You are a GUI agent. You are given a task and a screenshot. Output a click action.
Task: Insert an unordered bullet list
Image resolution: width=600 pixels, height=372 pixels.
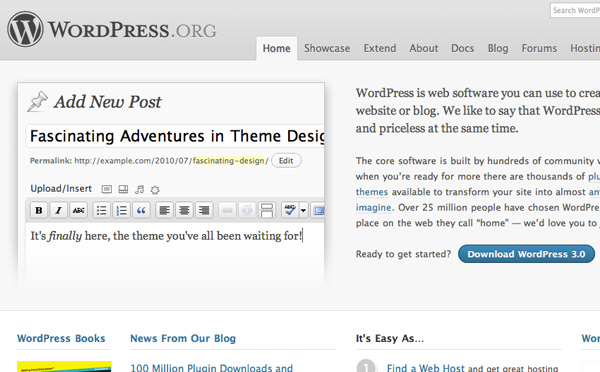(x=101, y=210)
